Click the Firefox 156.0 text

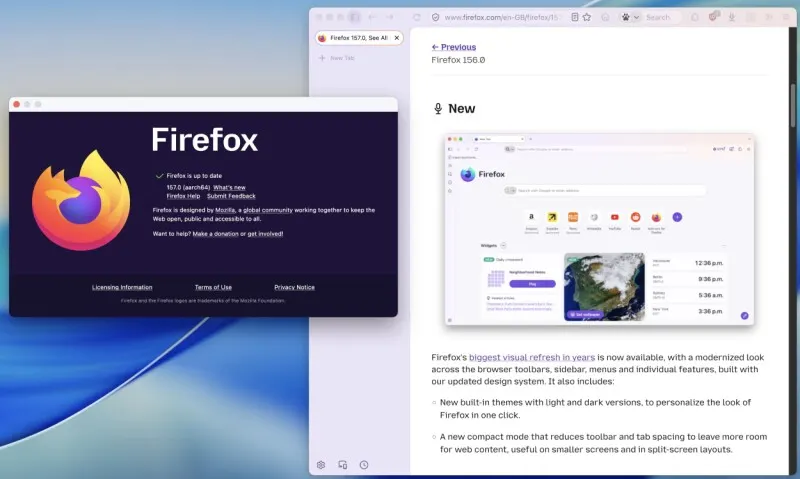458,60
